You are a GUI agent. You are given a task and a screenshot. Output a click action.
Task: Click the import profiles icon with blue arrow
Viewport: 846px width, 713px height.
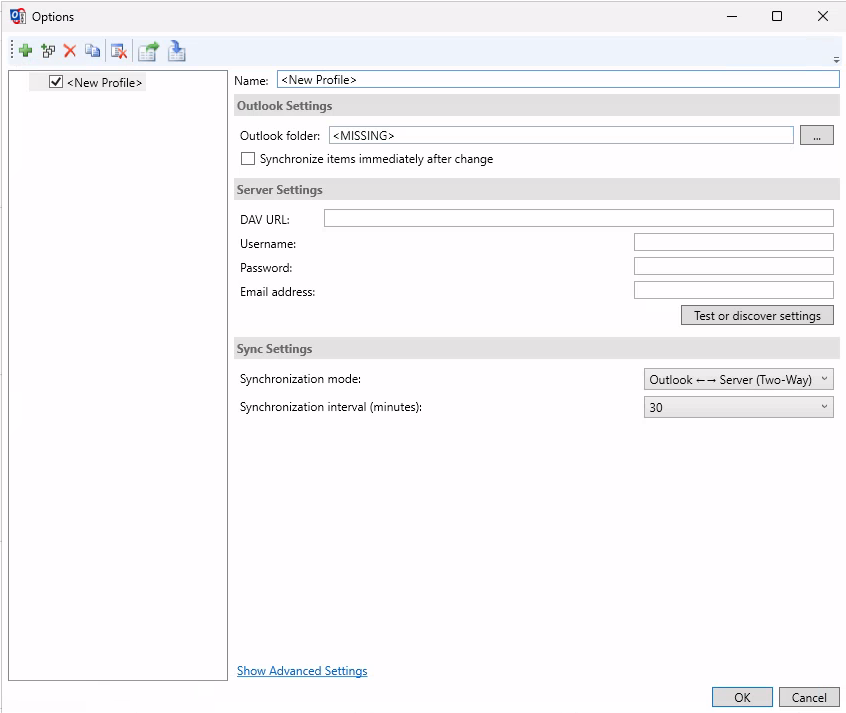pyautogui.click(x=177, y=51)
